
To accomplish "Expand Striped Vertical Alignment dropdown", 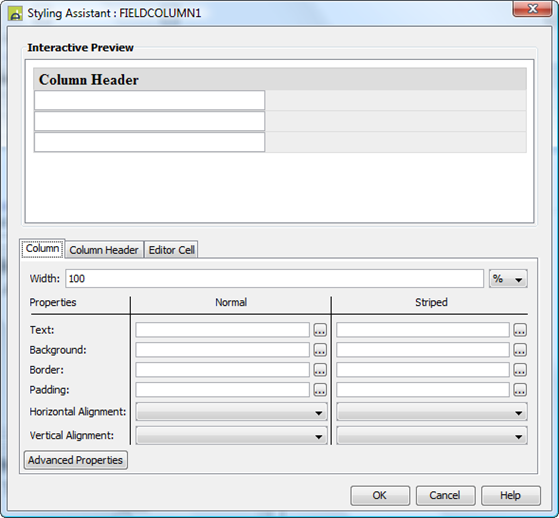I will click(x=432, y=435).
